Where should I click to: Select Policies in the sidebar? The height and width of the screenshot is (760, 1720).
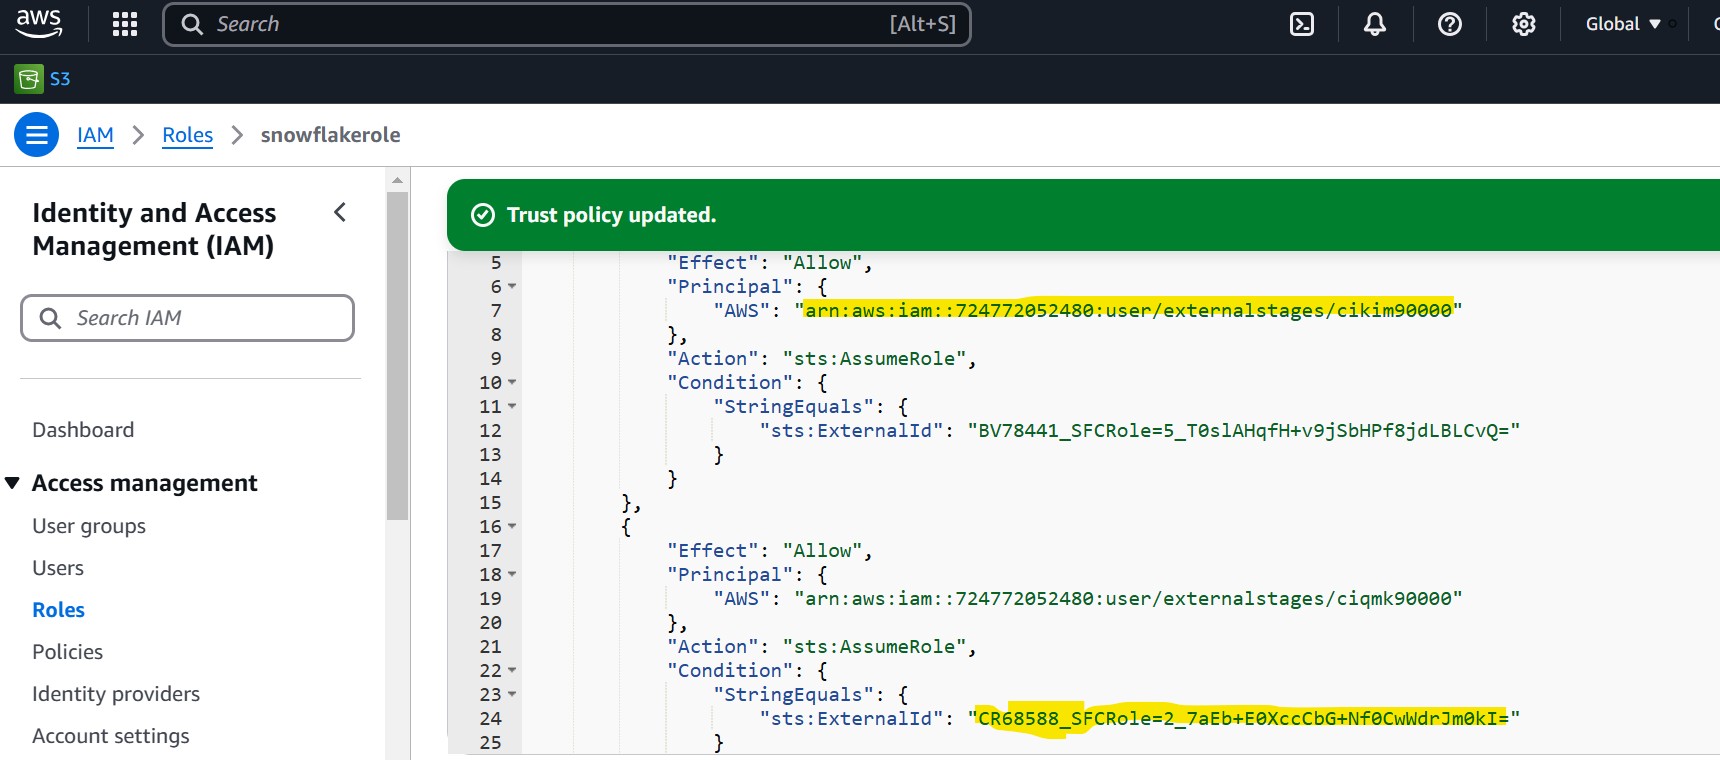[x=67, y=652]
